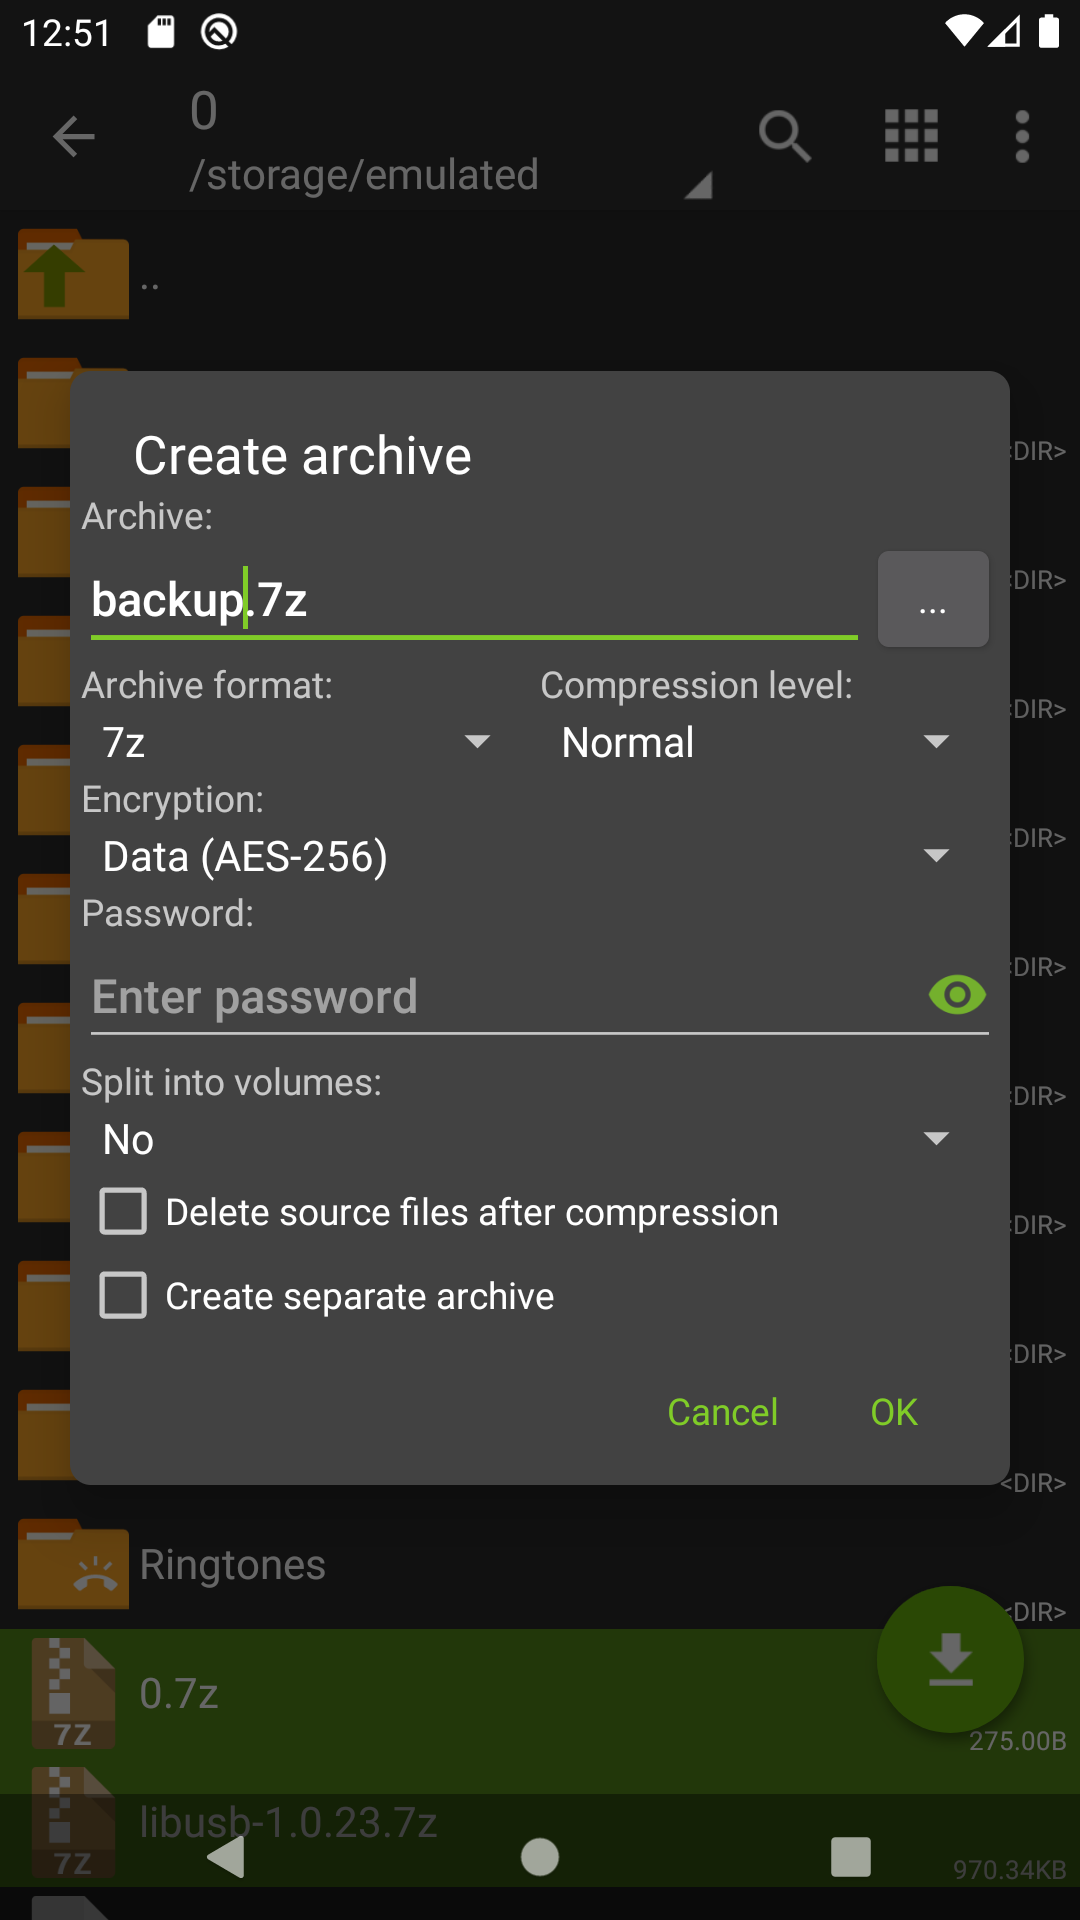Tap the Enter password field

(x=450, y=996)
